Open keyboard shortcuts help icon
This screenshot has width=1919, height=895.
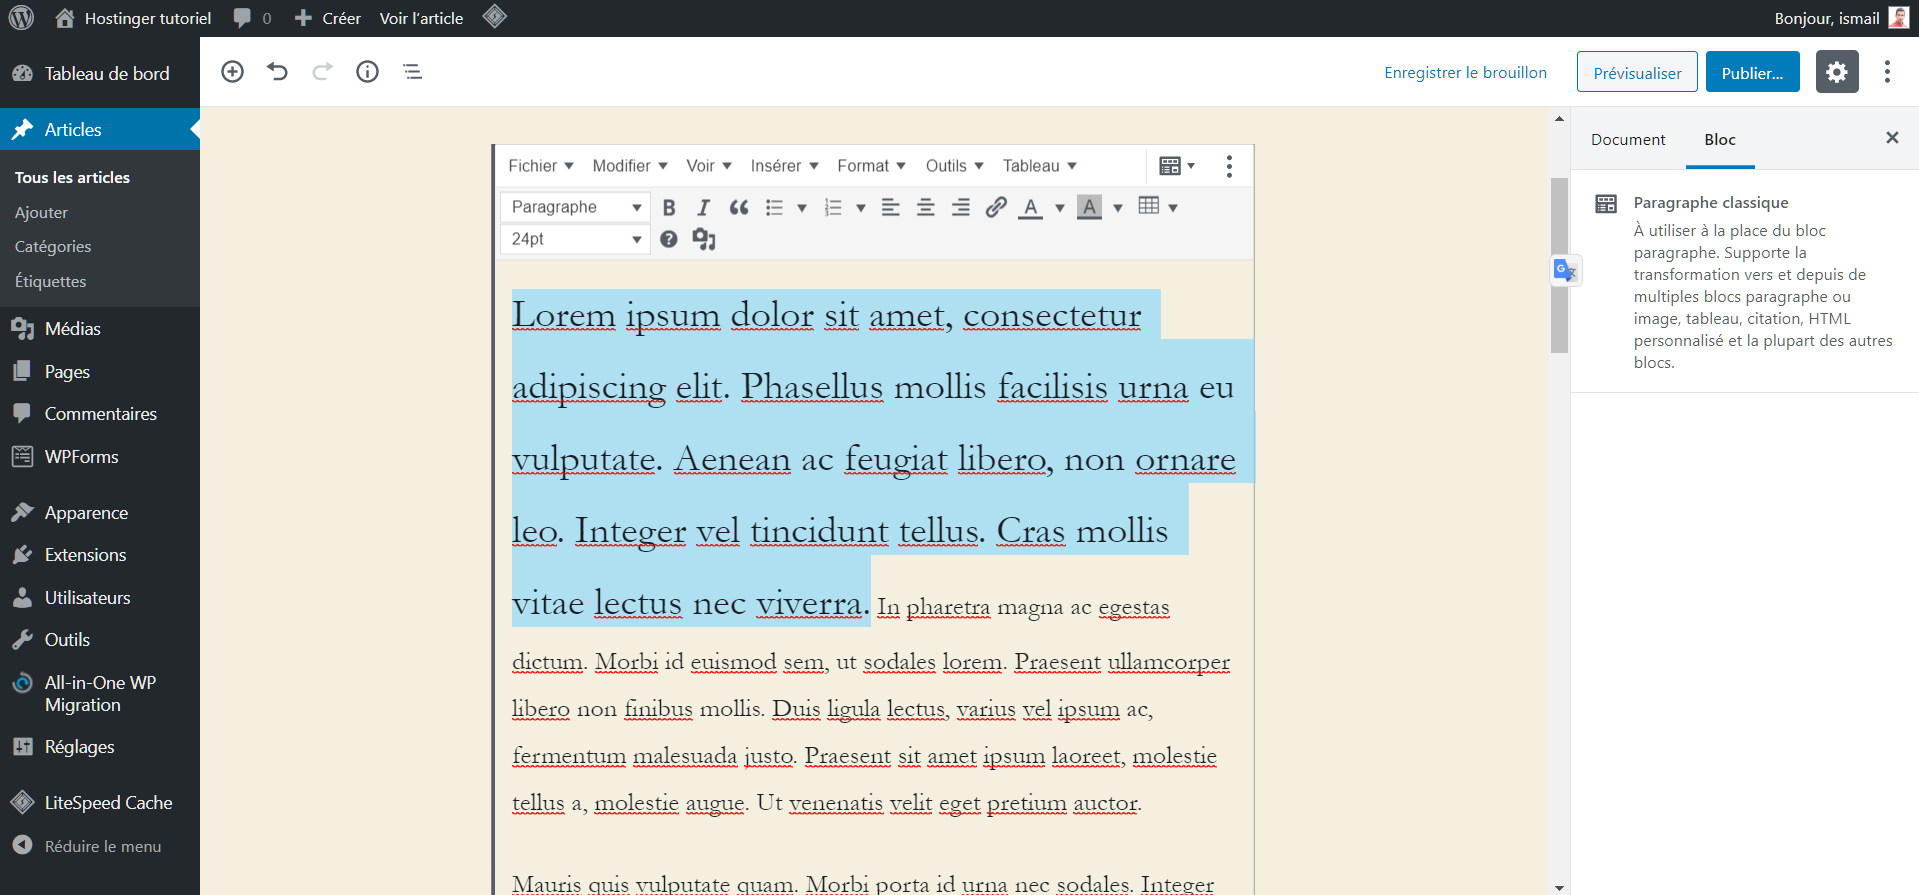[x=669, y=239]
